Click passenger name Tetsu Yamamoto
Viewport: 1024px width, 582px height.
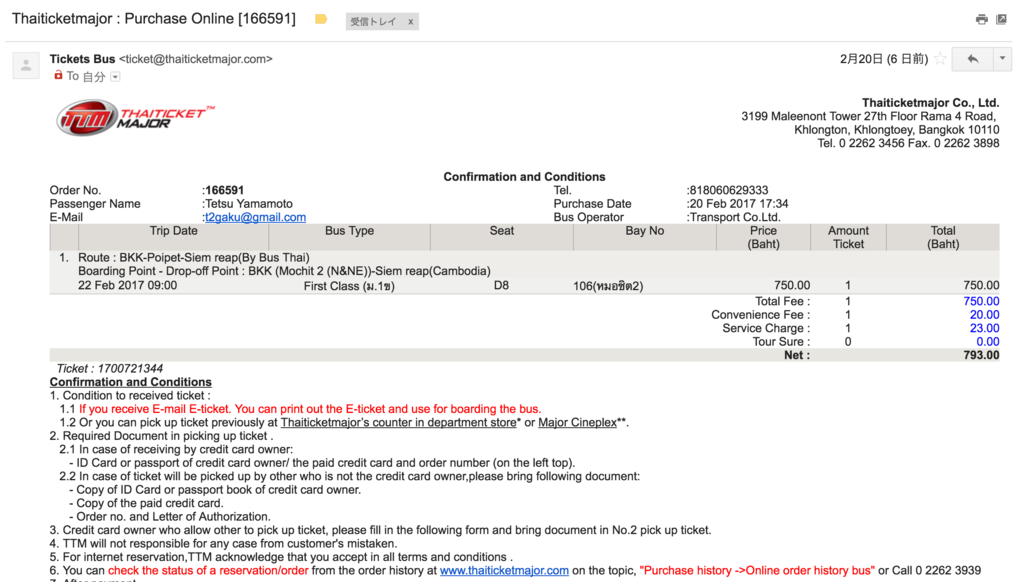(249, 204)
